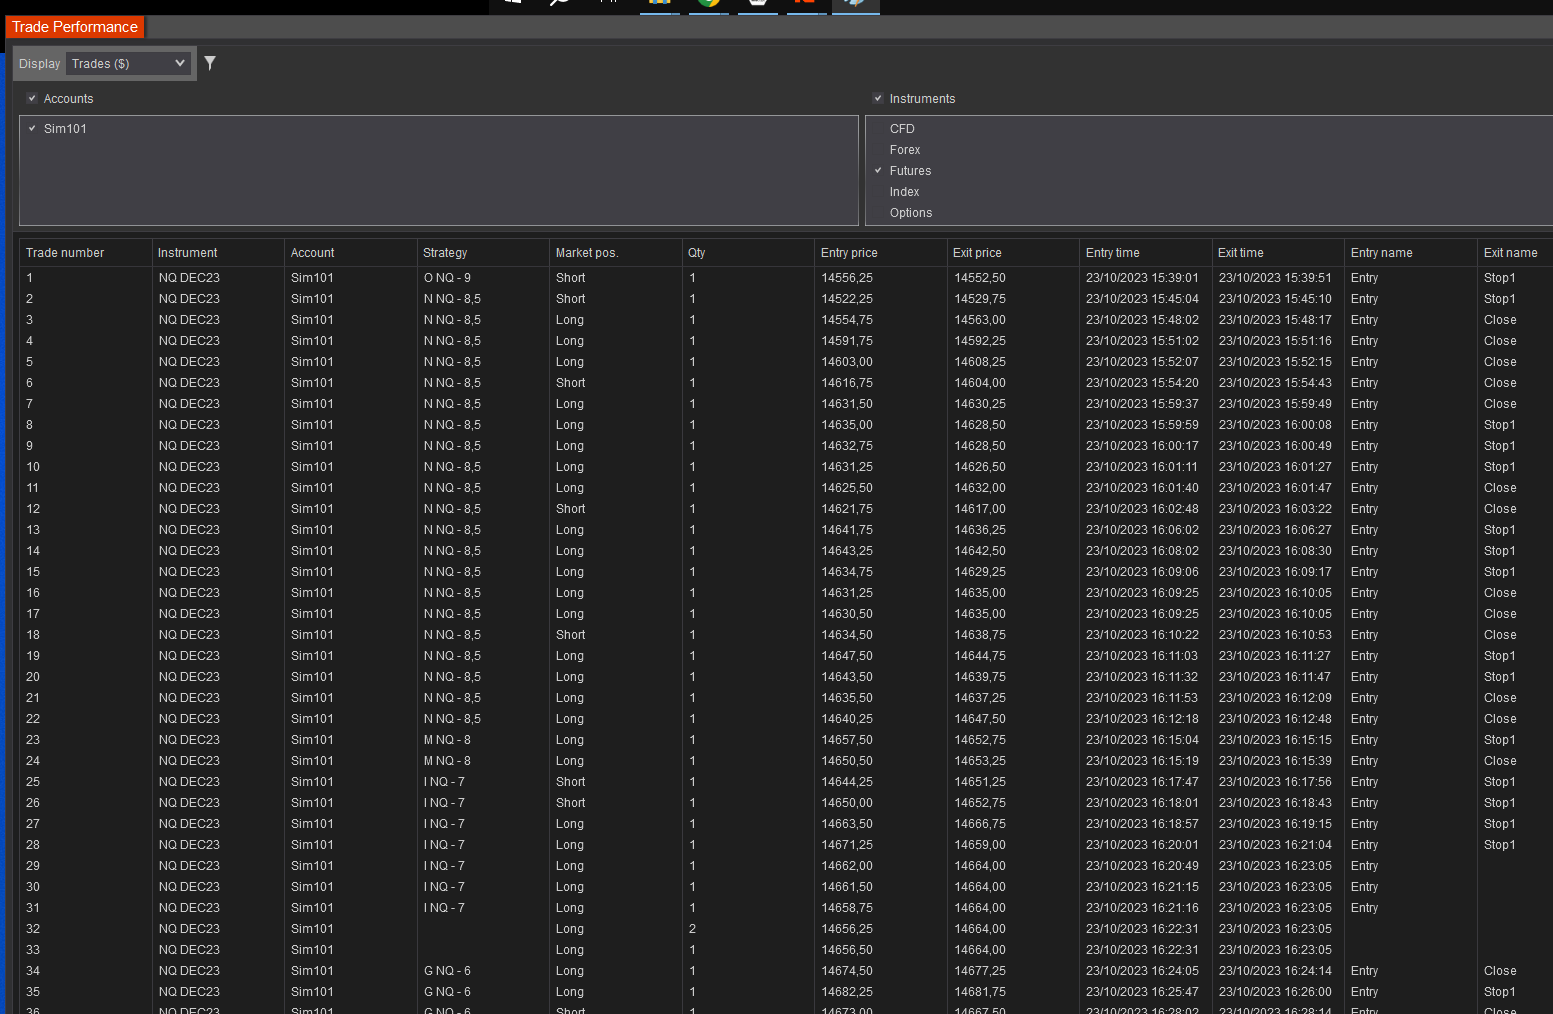Click the Trade Performance tab
This screenshot has width=1553, height=1014.
[74, 27]
